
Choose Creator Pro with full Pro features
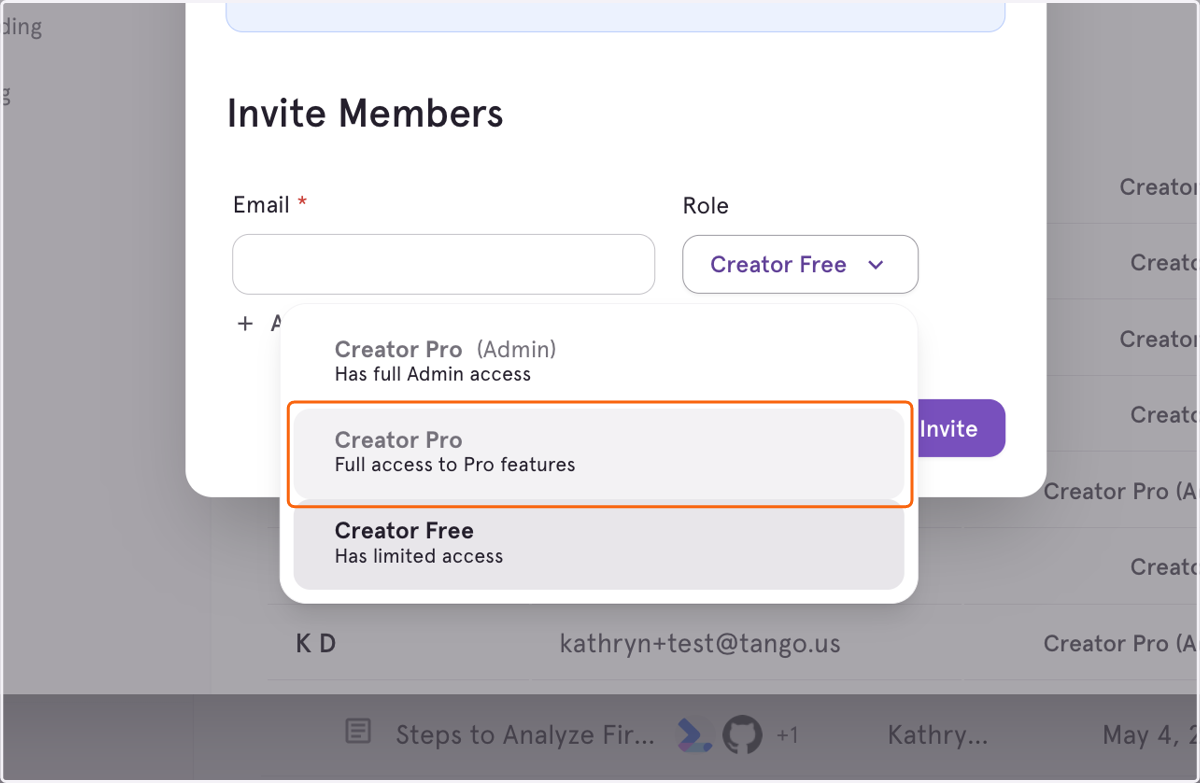[x=598, y=452]
